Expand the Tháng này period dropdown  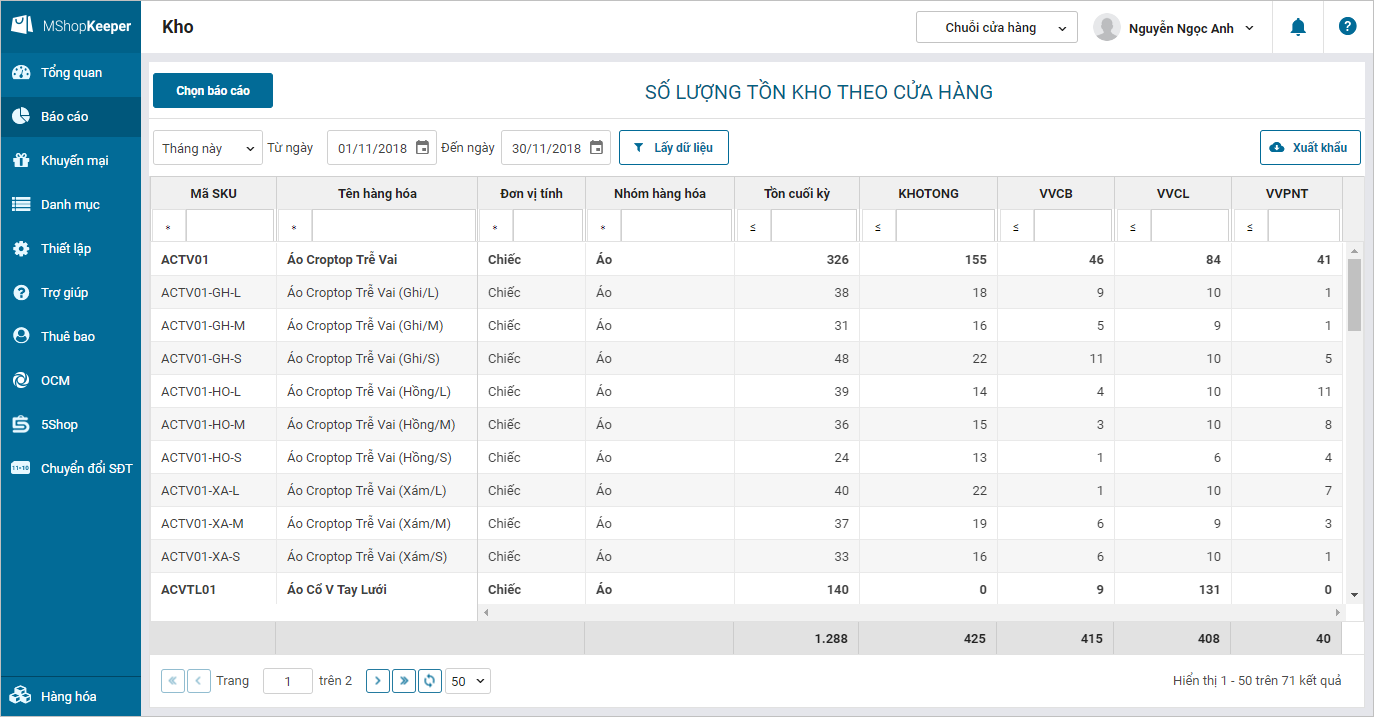click(208, 148)
